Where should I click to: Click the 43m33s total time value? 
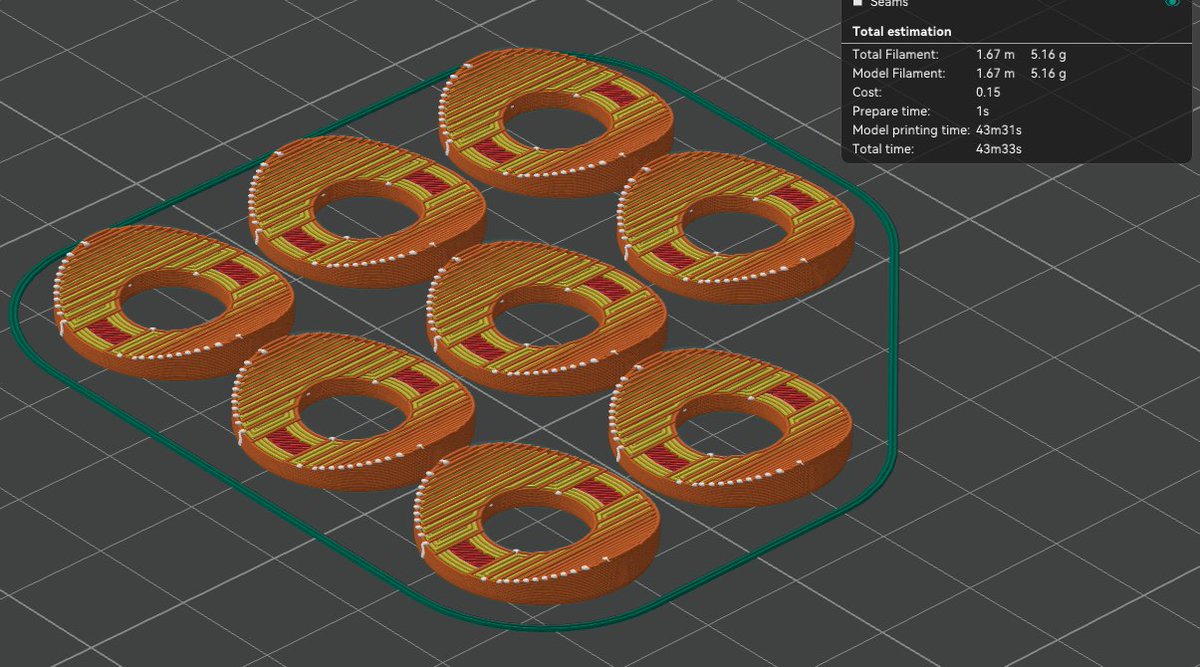click(x=998, y=149)
